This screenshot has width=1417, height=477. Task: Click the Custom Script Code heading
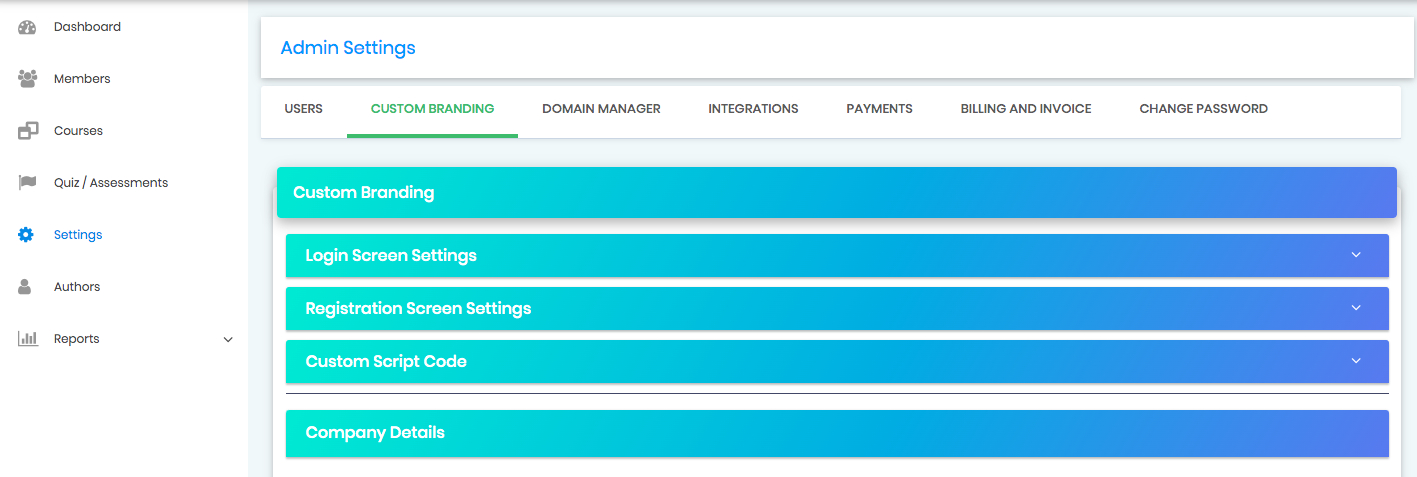click(x=386, y=361)
